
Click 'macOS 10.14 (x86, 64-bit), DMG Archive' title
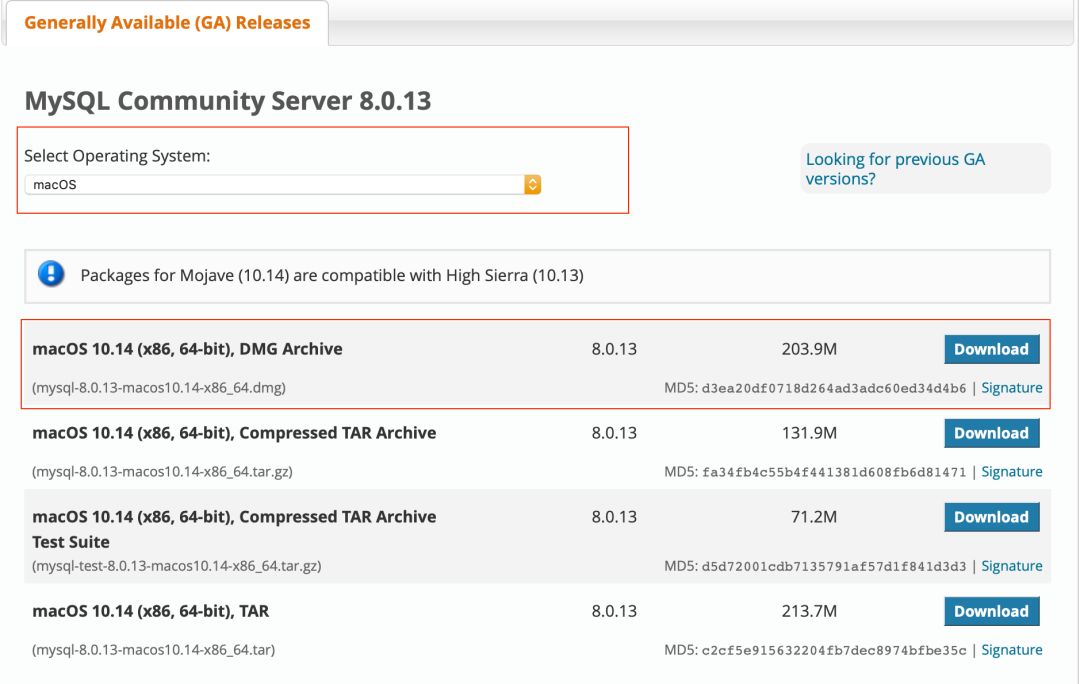click(187, 349)
